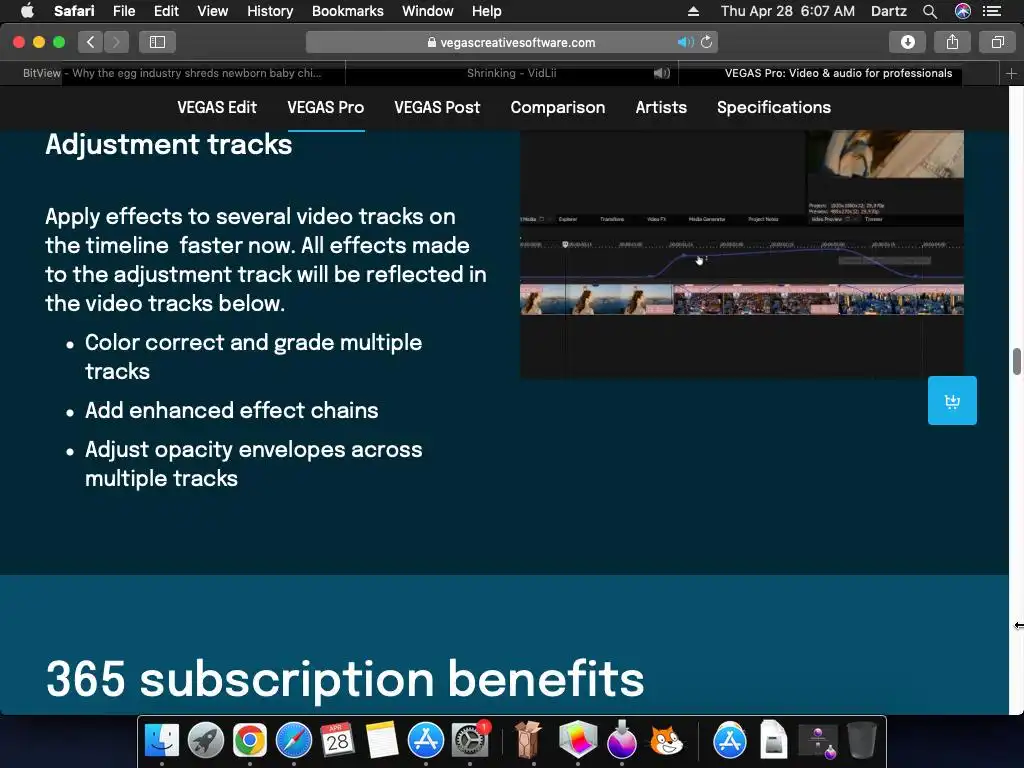Screen dimensions: 1024x768
Task: Open Finder from the Dock
Action: pos(161,741)
